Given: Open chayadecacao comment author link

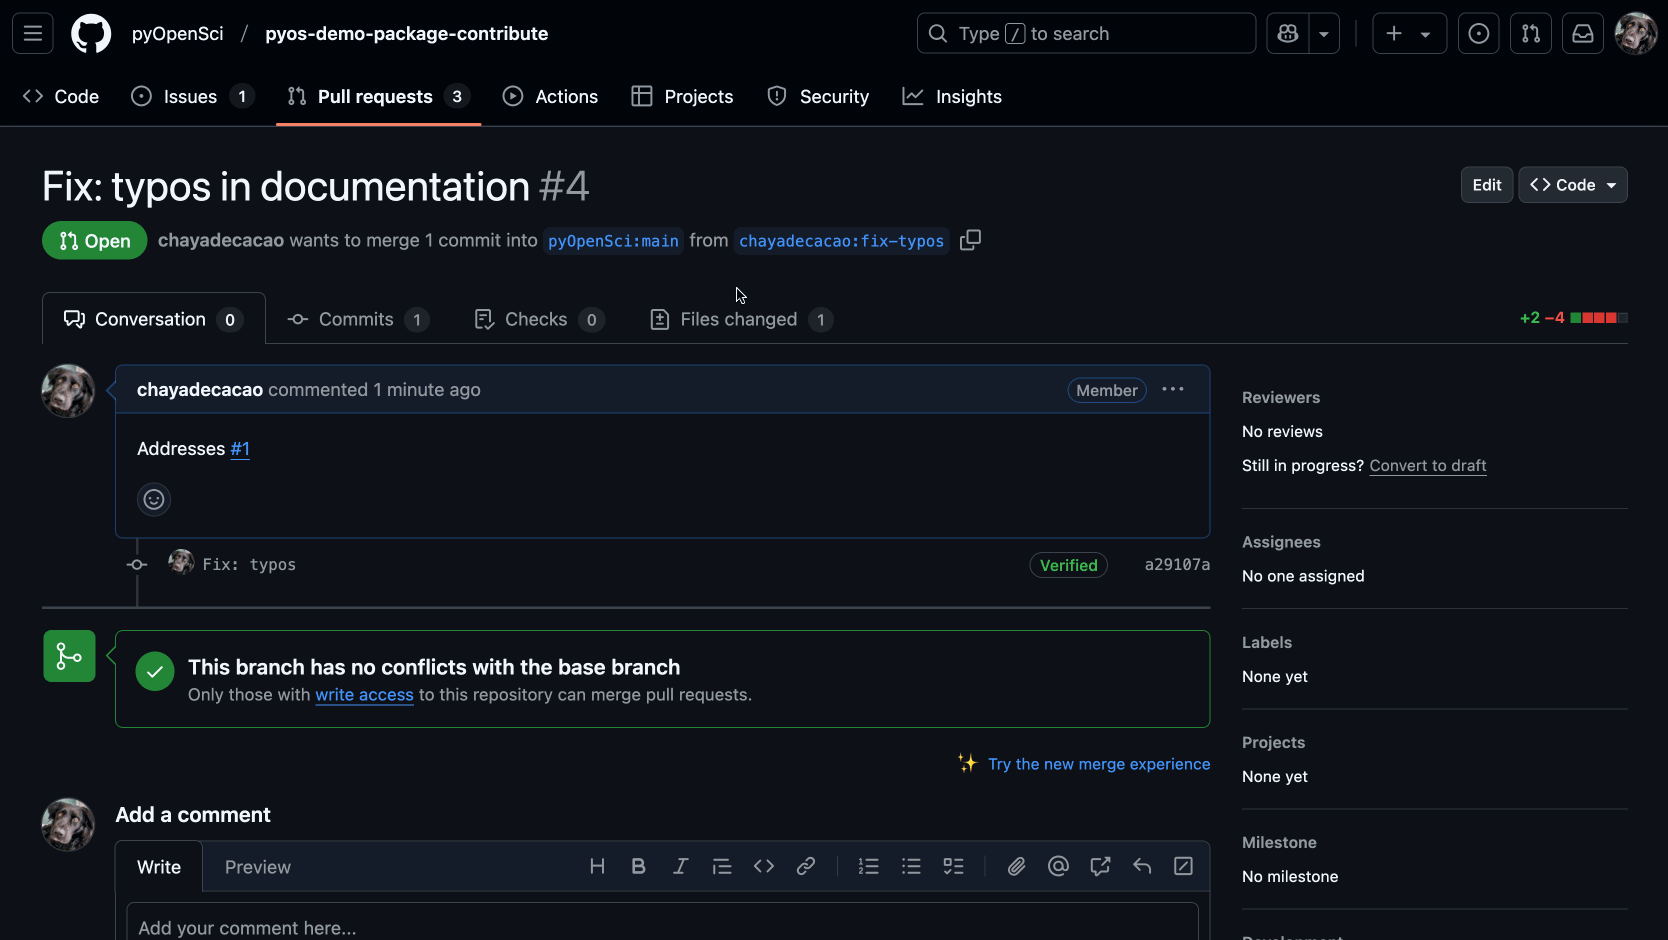Looking at the screenshot, I should coord(200,390).
